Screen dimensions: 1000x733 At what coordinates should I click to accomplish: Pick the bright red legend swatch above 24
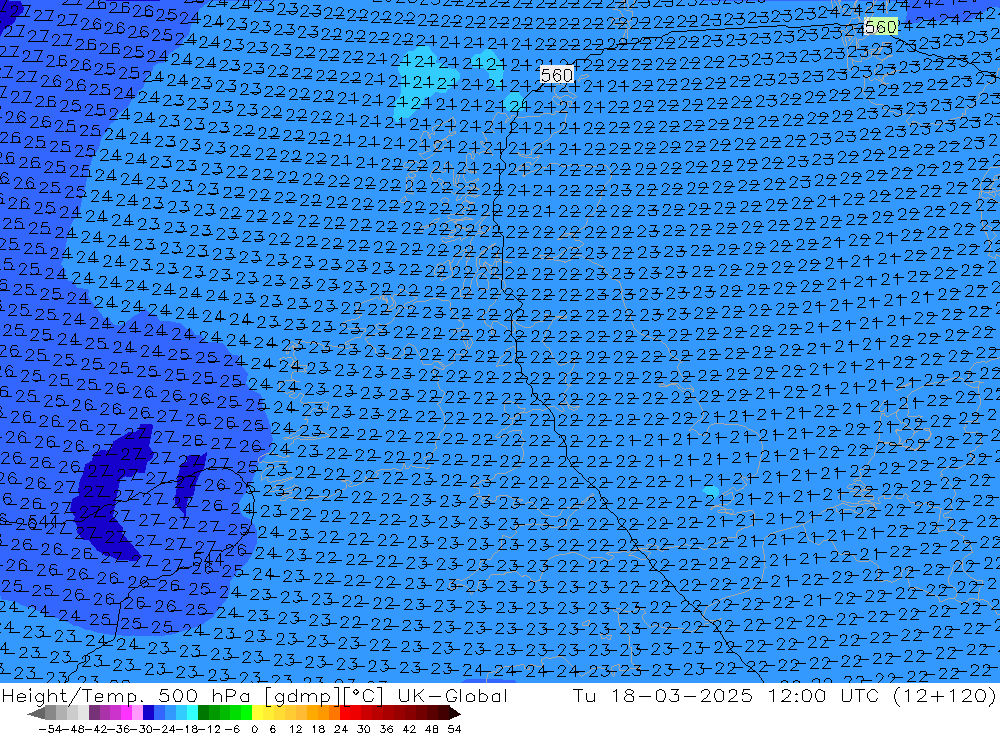coord(345,714)
